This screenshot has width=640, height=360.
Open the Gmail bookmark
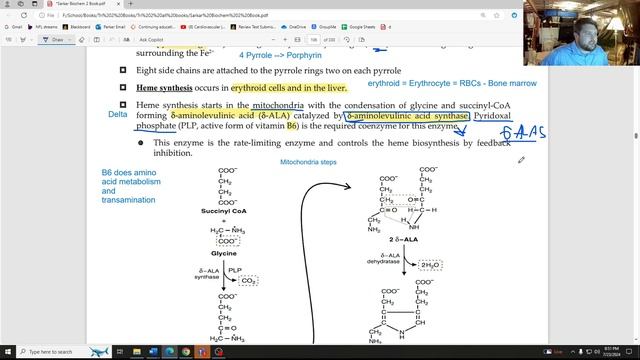pyautogui.click(x=13, y=27)
